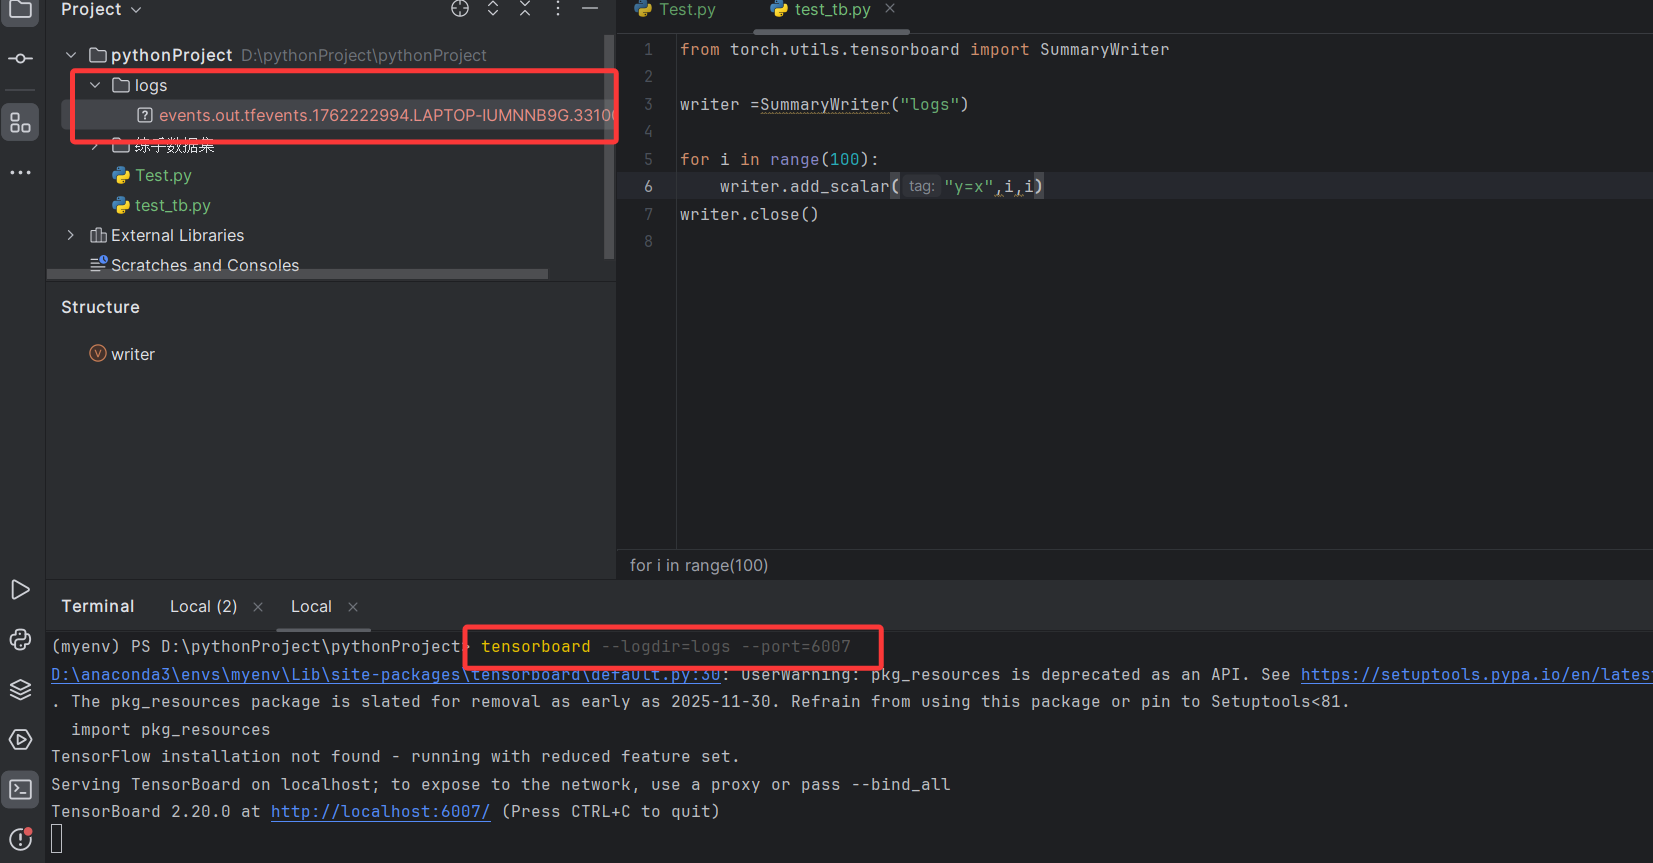Close the Local (2) terminal tab
This screenshot has height=863, width=1653.
pos(258,607)
